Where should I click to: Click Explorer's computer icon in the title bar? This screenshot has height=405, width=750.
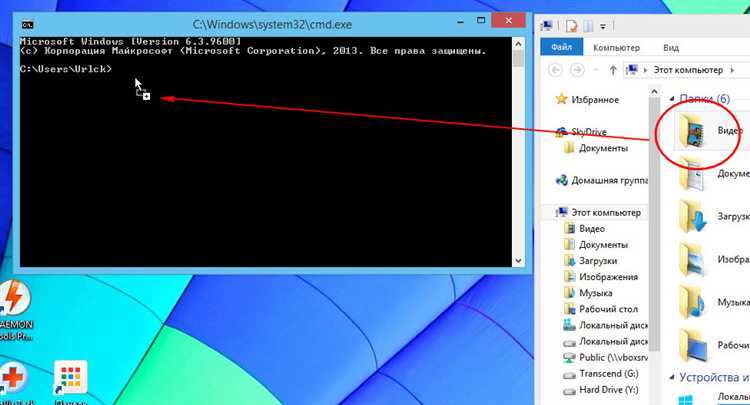(547, 26)
